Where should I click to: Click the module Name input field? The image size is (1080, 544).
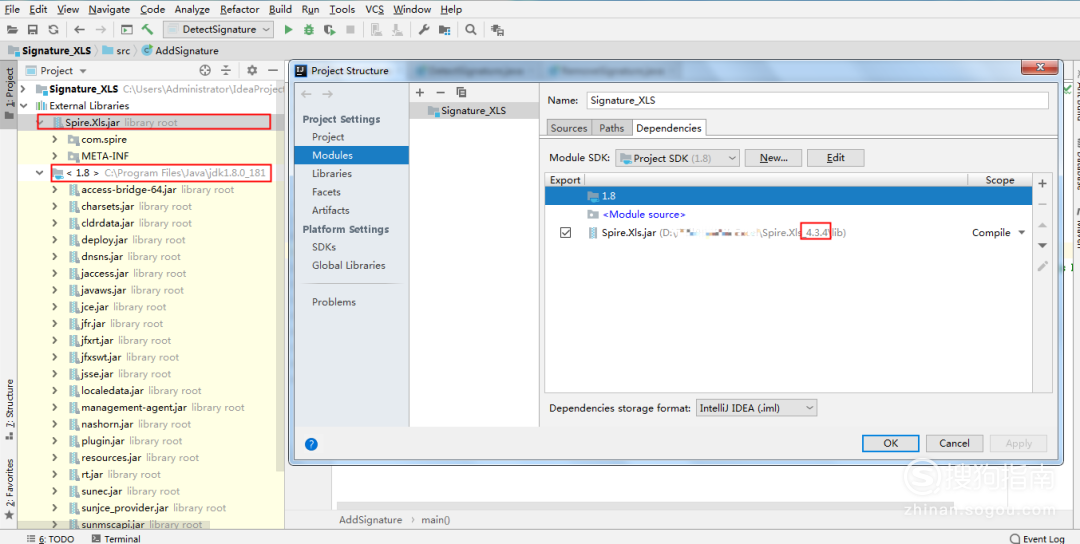(818, 100)
